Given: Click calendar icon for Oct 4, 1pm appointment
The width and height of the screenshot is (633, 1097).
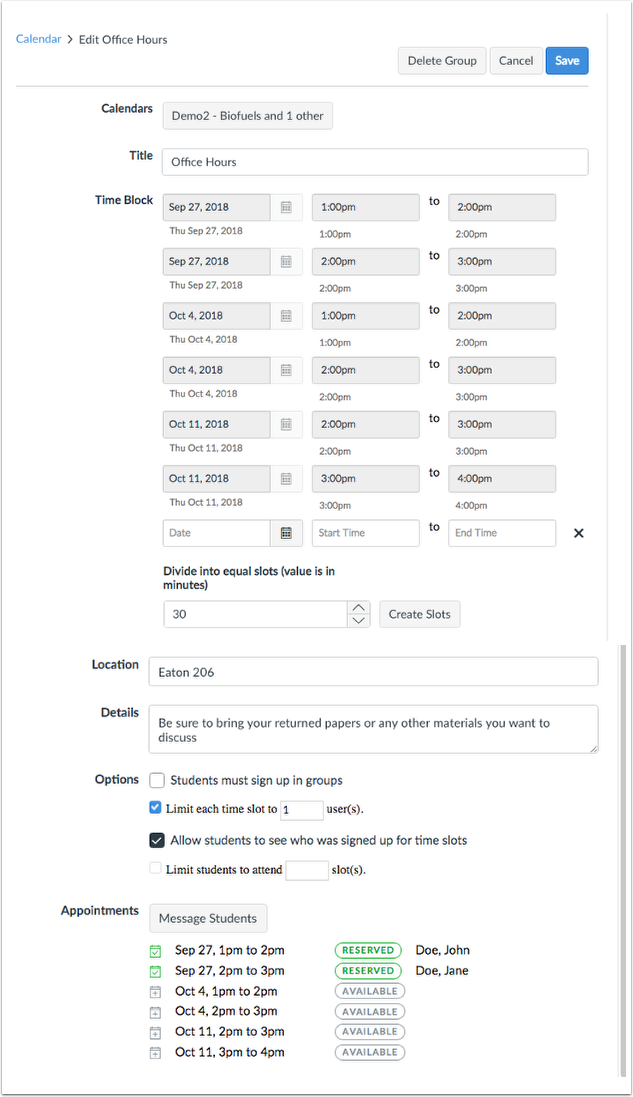Looking at the screenshot, I should click(155, 992).
